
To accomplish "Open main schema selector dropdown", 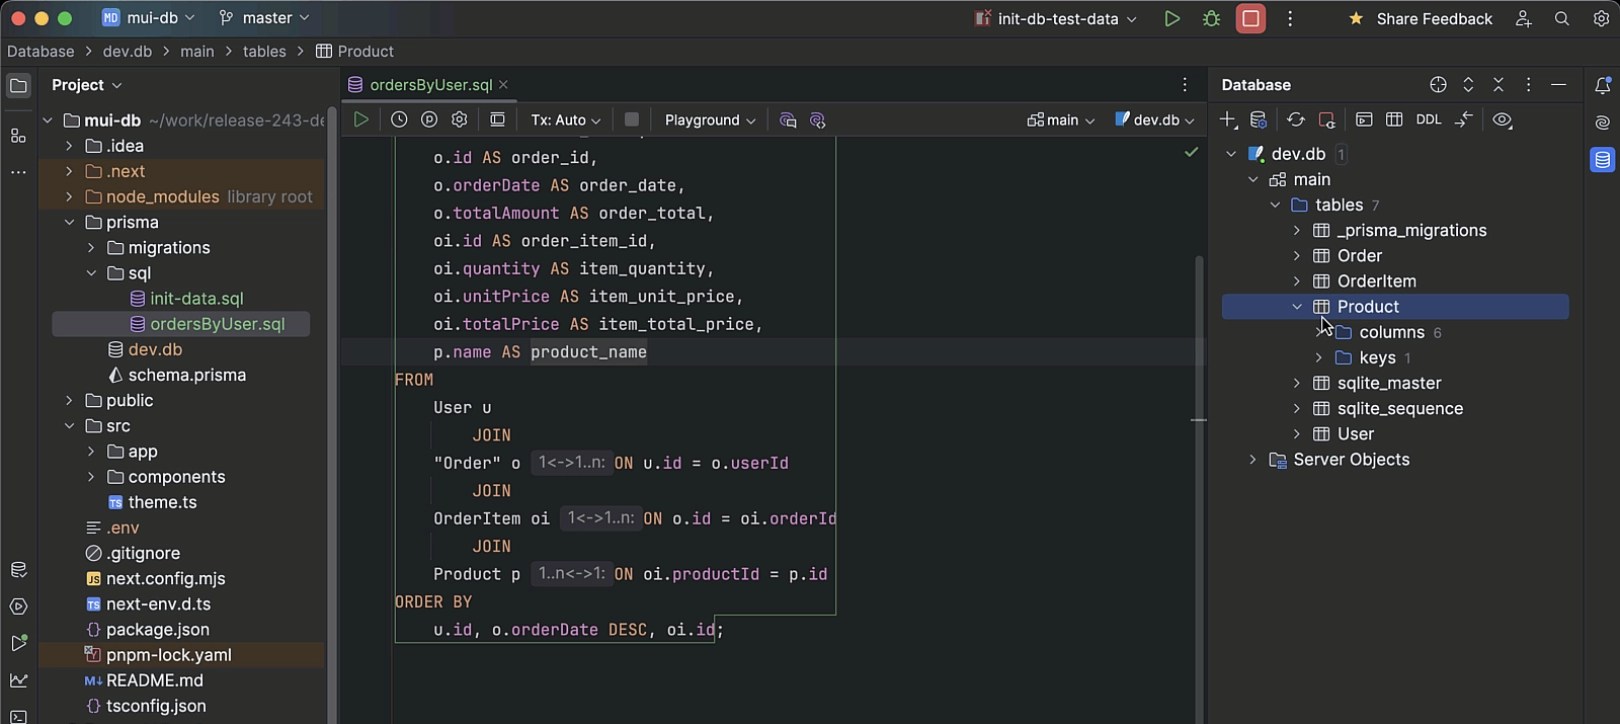I will [1061, 120].
